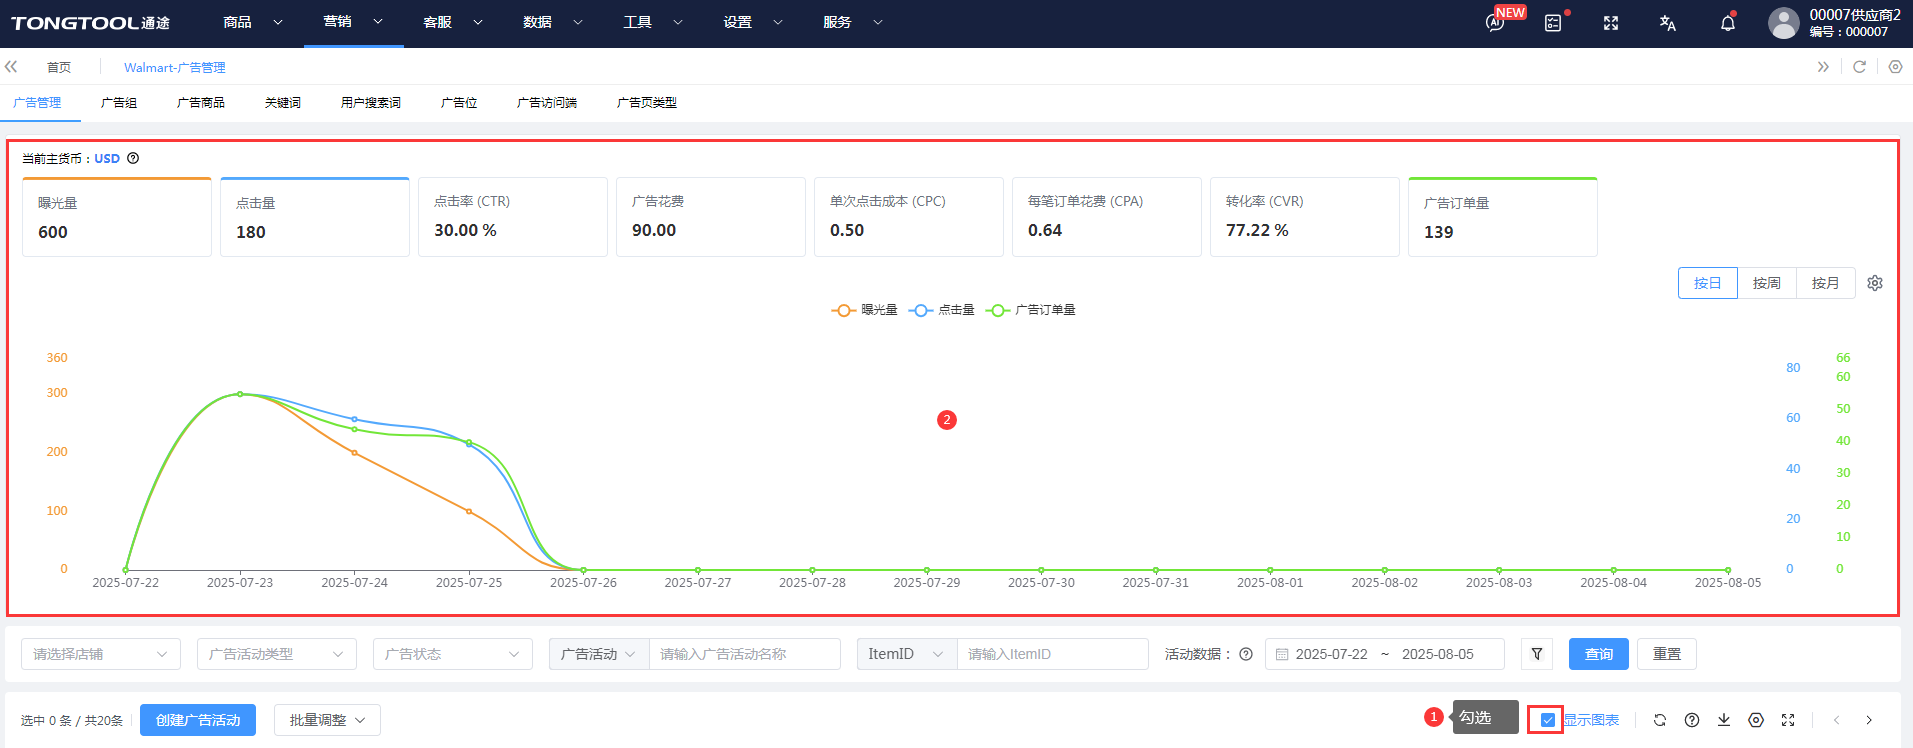
Task: Click the 创建广告活动 button
Action: 198,720
